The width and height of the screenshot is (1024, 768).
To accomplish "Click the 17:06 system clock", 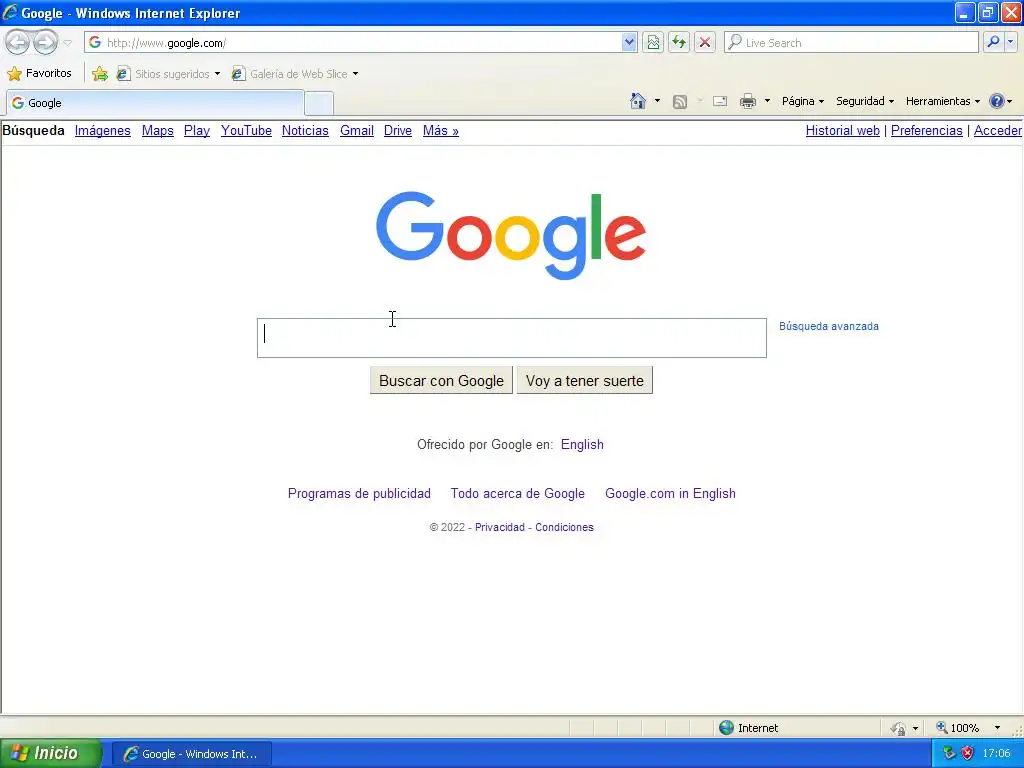I will click(997, 754).
